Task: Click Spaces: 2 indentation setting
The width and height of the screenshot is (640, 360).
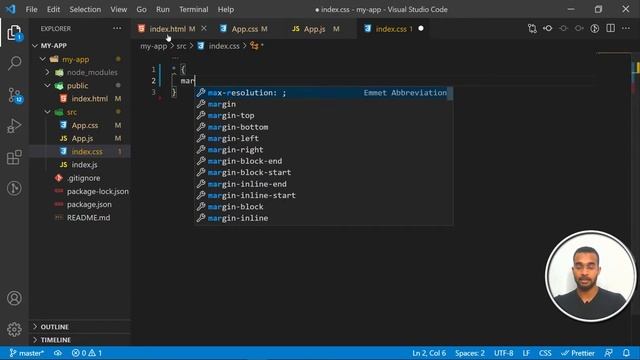Action: click(x=470, y=353)
